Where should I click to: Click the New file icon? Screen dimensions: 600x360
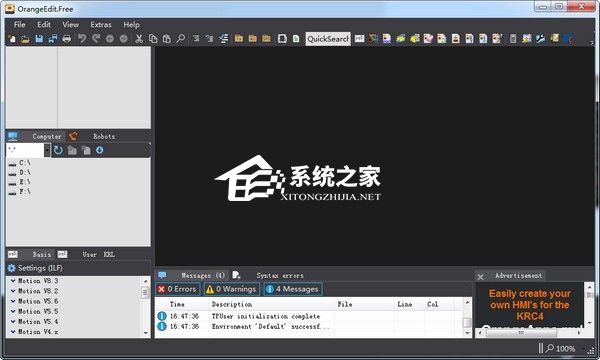pyautogui.click(x=12, y=39)
